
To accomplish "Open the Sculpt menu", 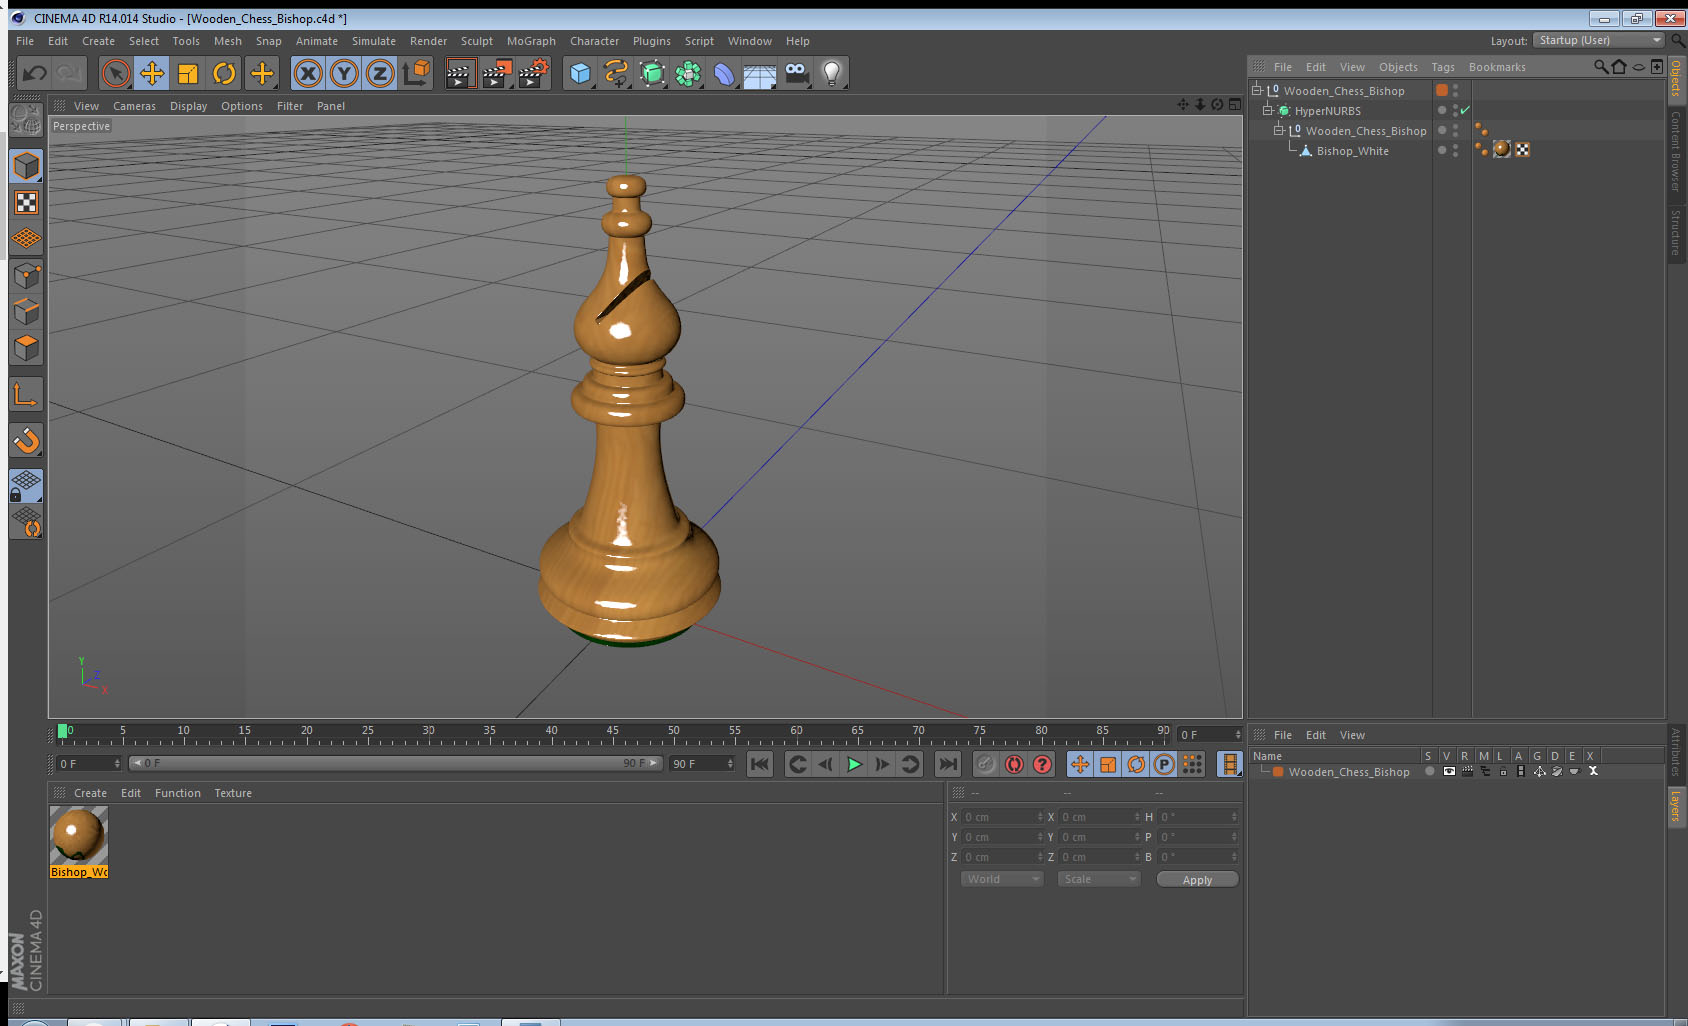I will [477, 41].
